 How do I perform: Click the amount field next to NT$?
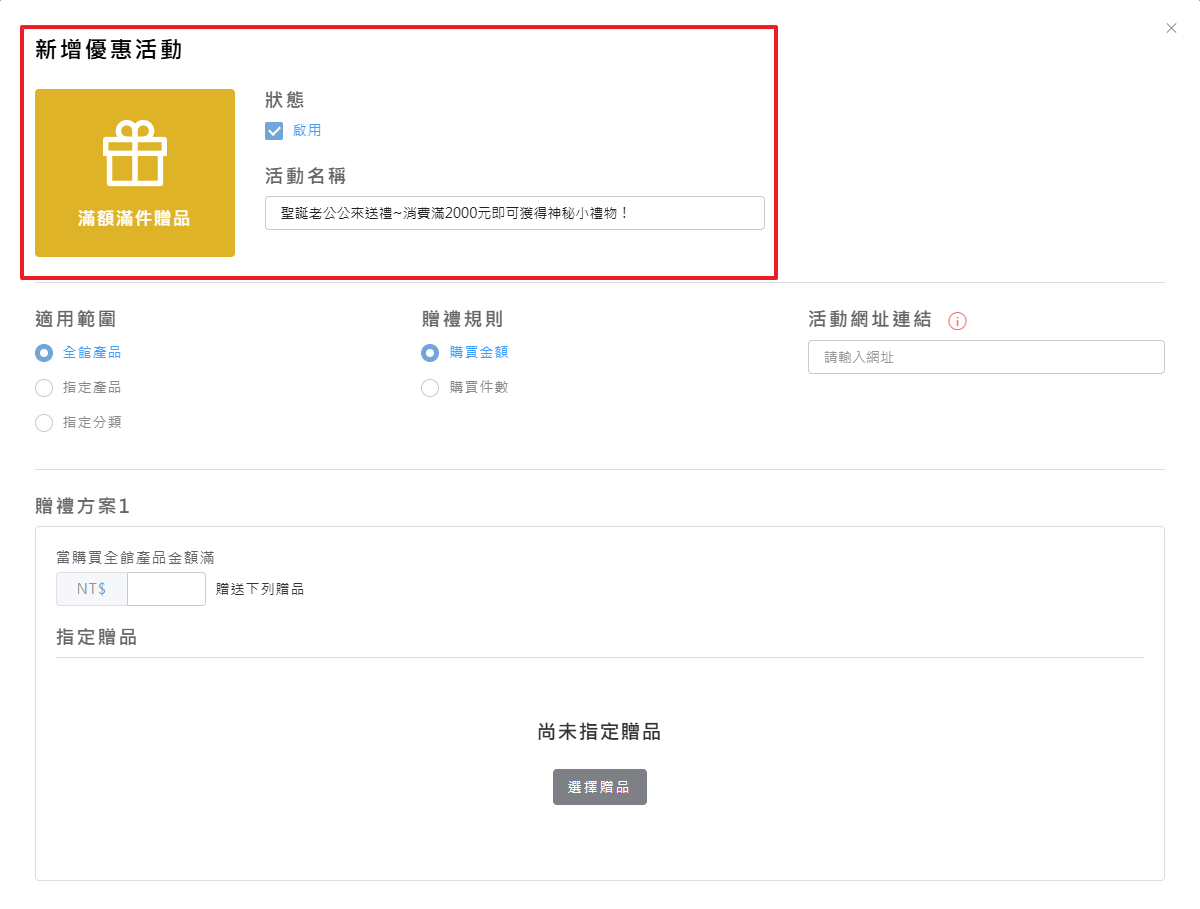click(x=166, y=589)
